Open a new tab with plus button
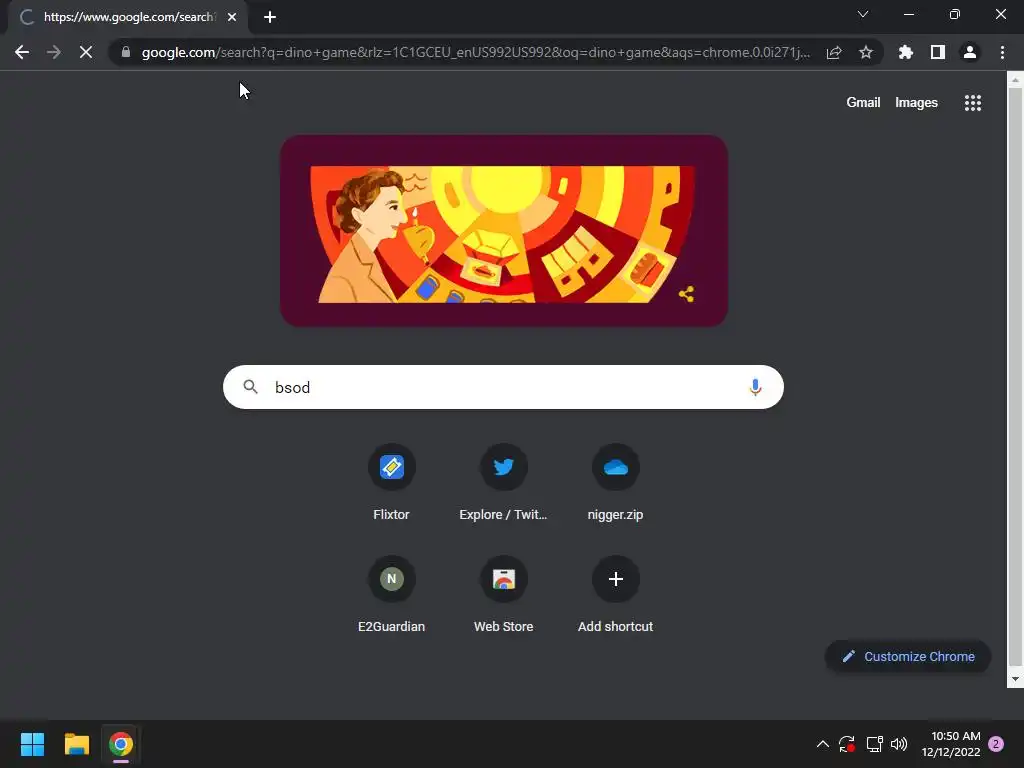Viewport: 1024px width, 768px height. coord(270,17)
